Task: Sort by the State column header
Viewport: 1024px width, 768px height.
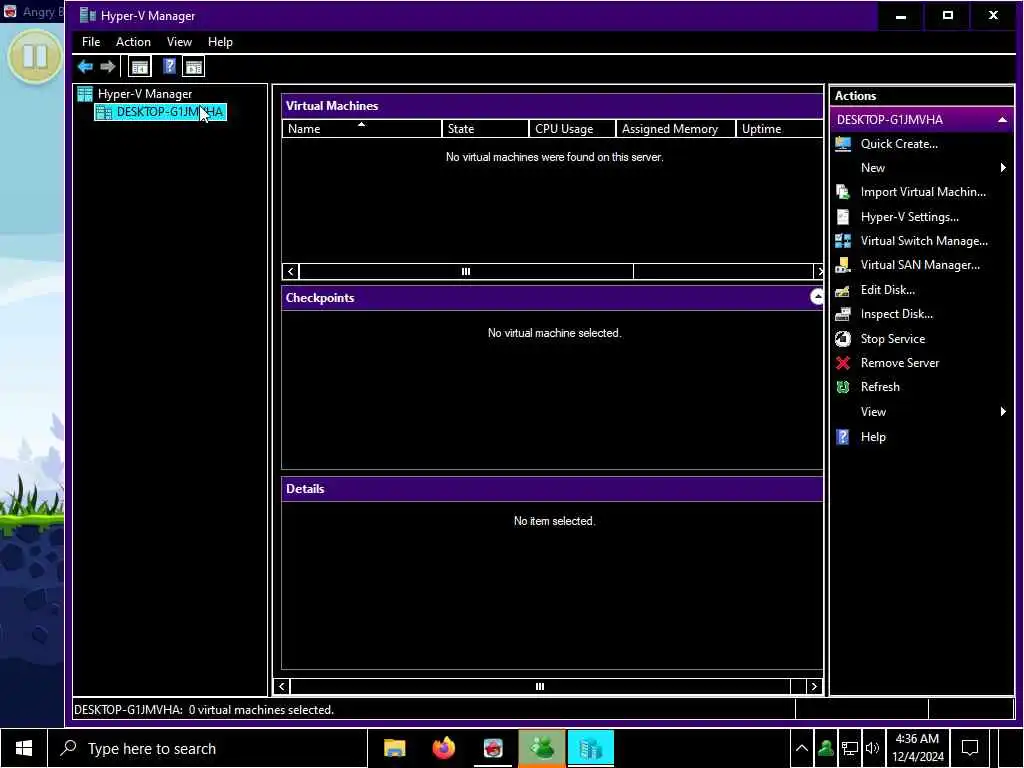Action: tap(485, 129)
